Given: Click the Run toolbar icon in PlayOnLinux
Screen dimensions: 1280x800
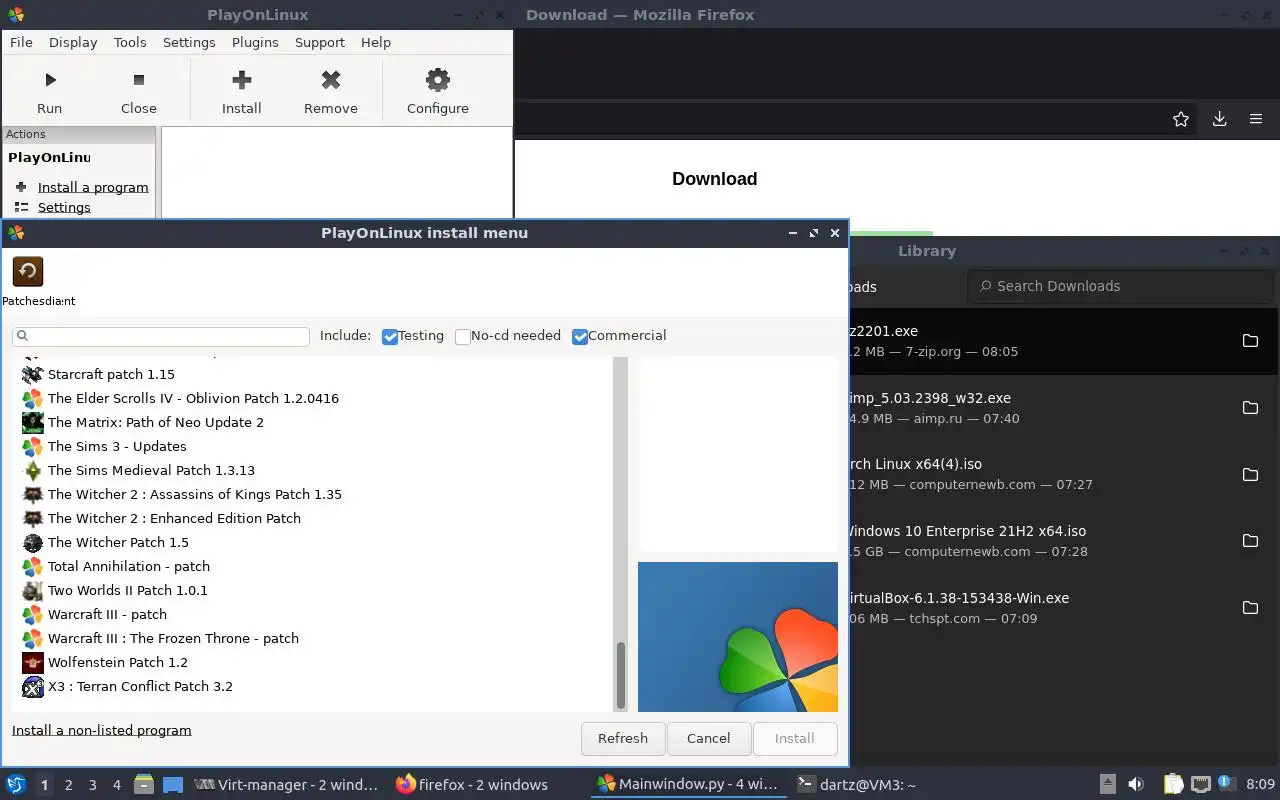Looking at the screenshot, I should pyautogui.click(x=49, y=80).
